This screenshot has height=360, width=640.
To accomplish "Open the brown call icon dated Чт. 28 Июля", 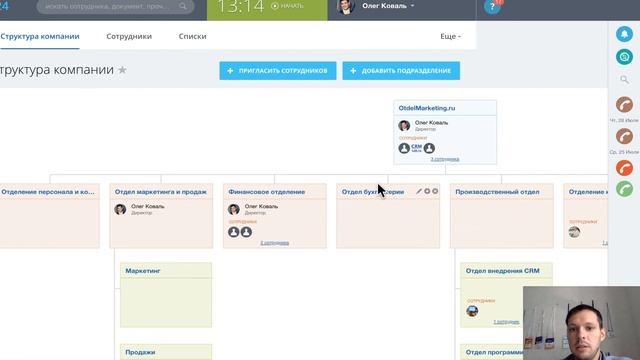I will tap(624, 104).
